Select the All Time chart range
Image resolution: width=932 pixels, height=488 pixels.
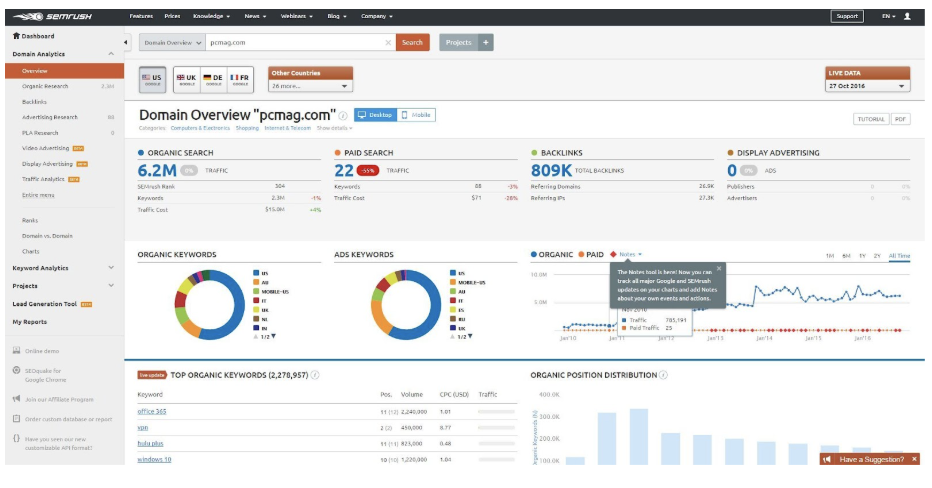point(899,256)
